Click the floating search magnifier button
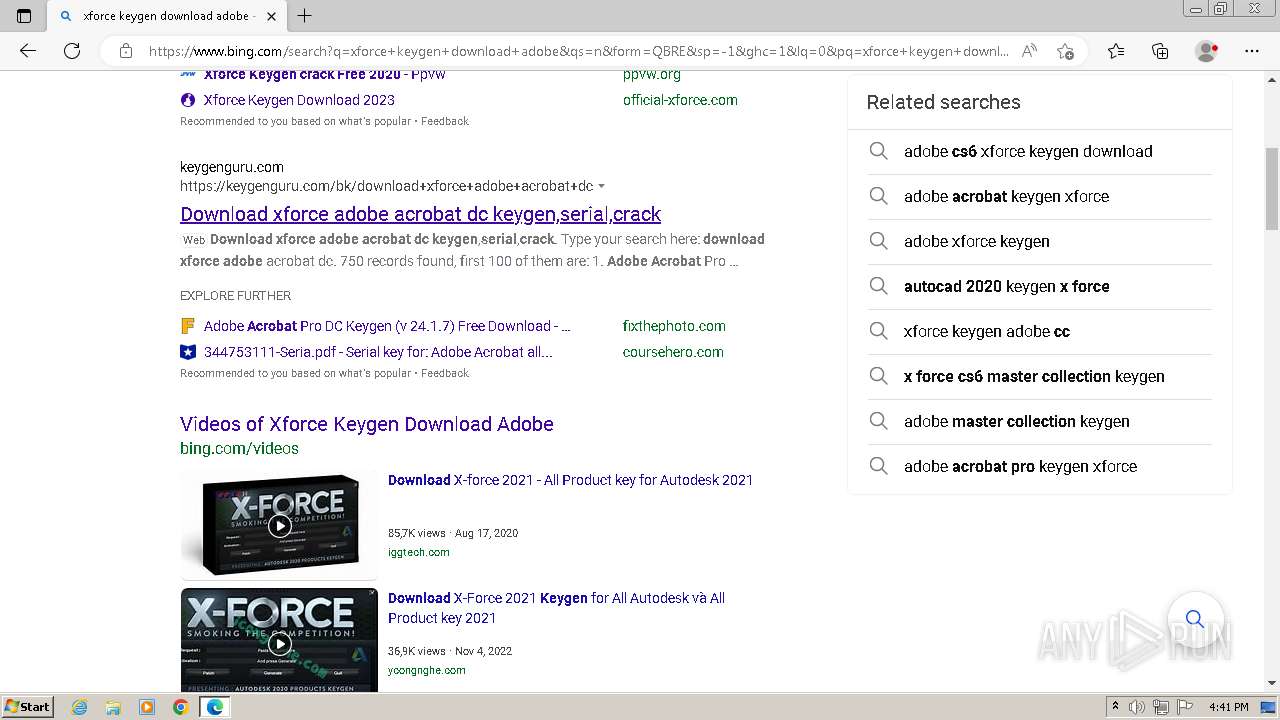 coord(1194,619)
